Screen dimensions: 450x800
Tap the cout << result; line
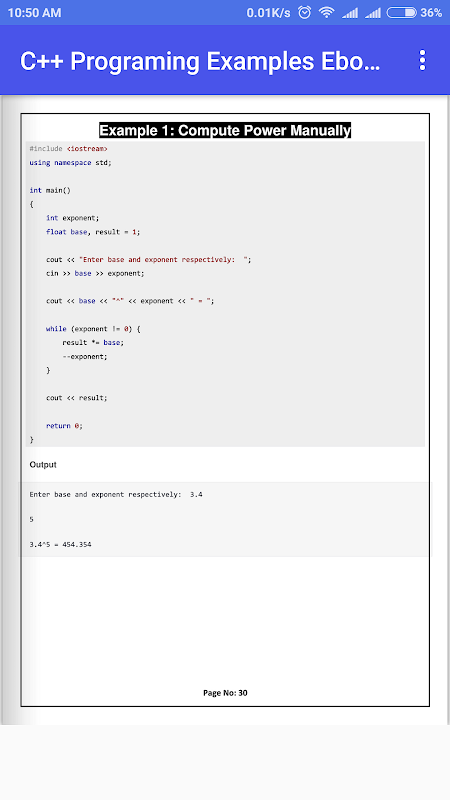pyautogui.click(x=77, y=398)
